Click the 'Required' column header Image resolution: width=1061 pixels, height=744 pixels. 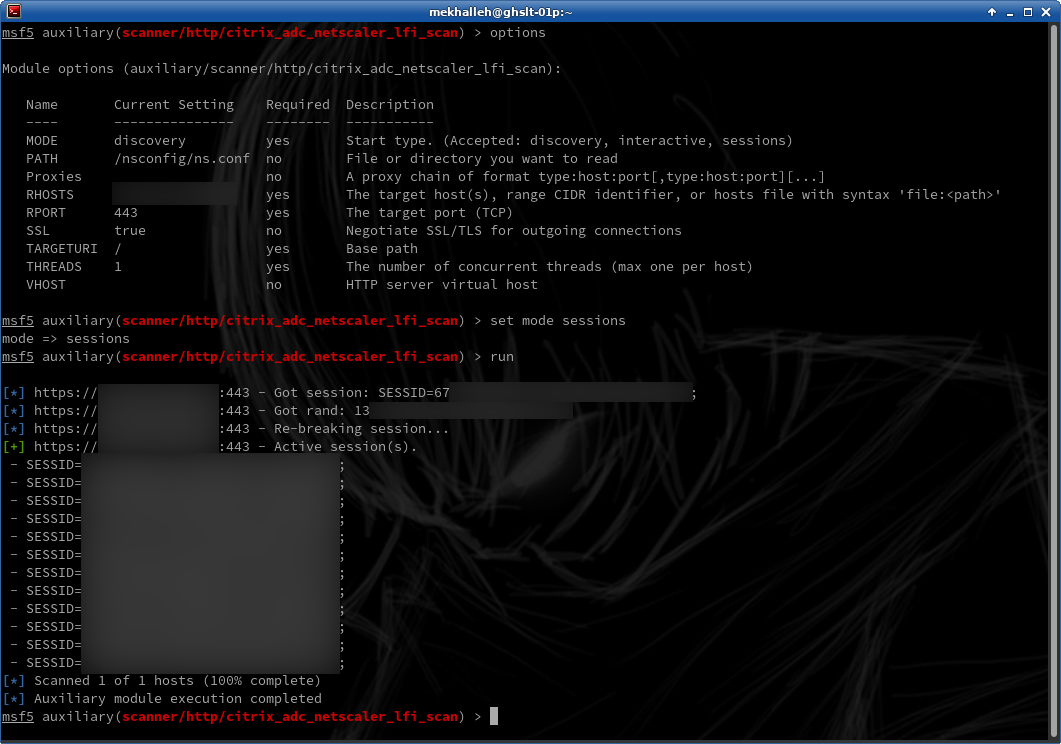point(298,105)
